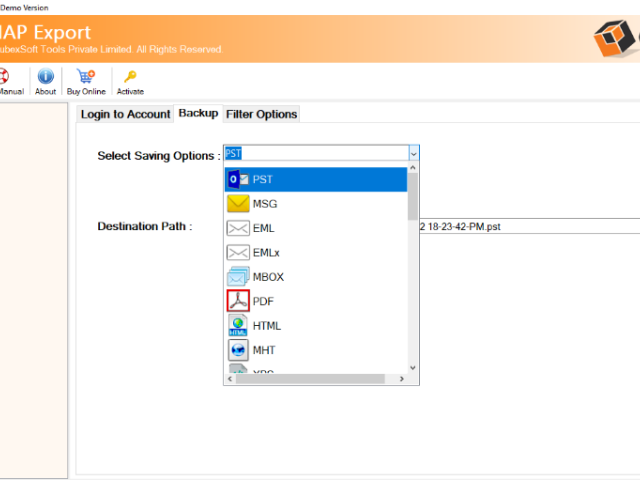
Task: Click the MHT browser icon
Action: 238,350
